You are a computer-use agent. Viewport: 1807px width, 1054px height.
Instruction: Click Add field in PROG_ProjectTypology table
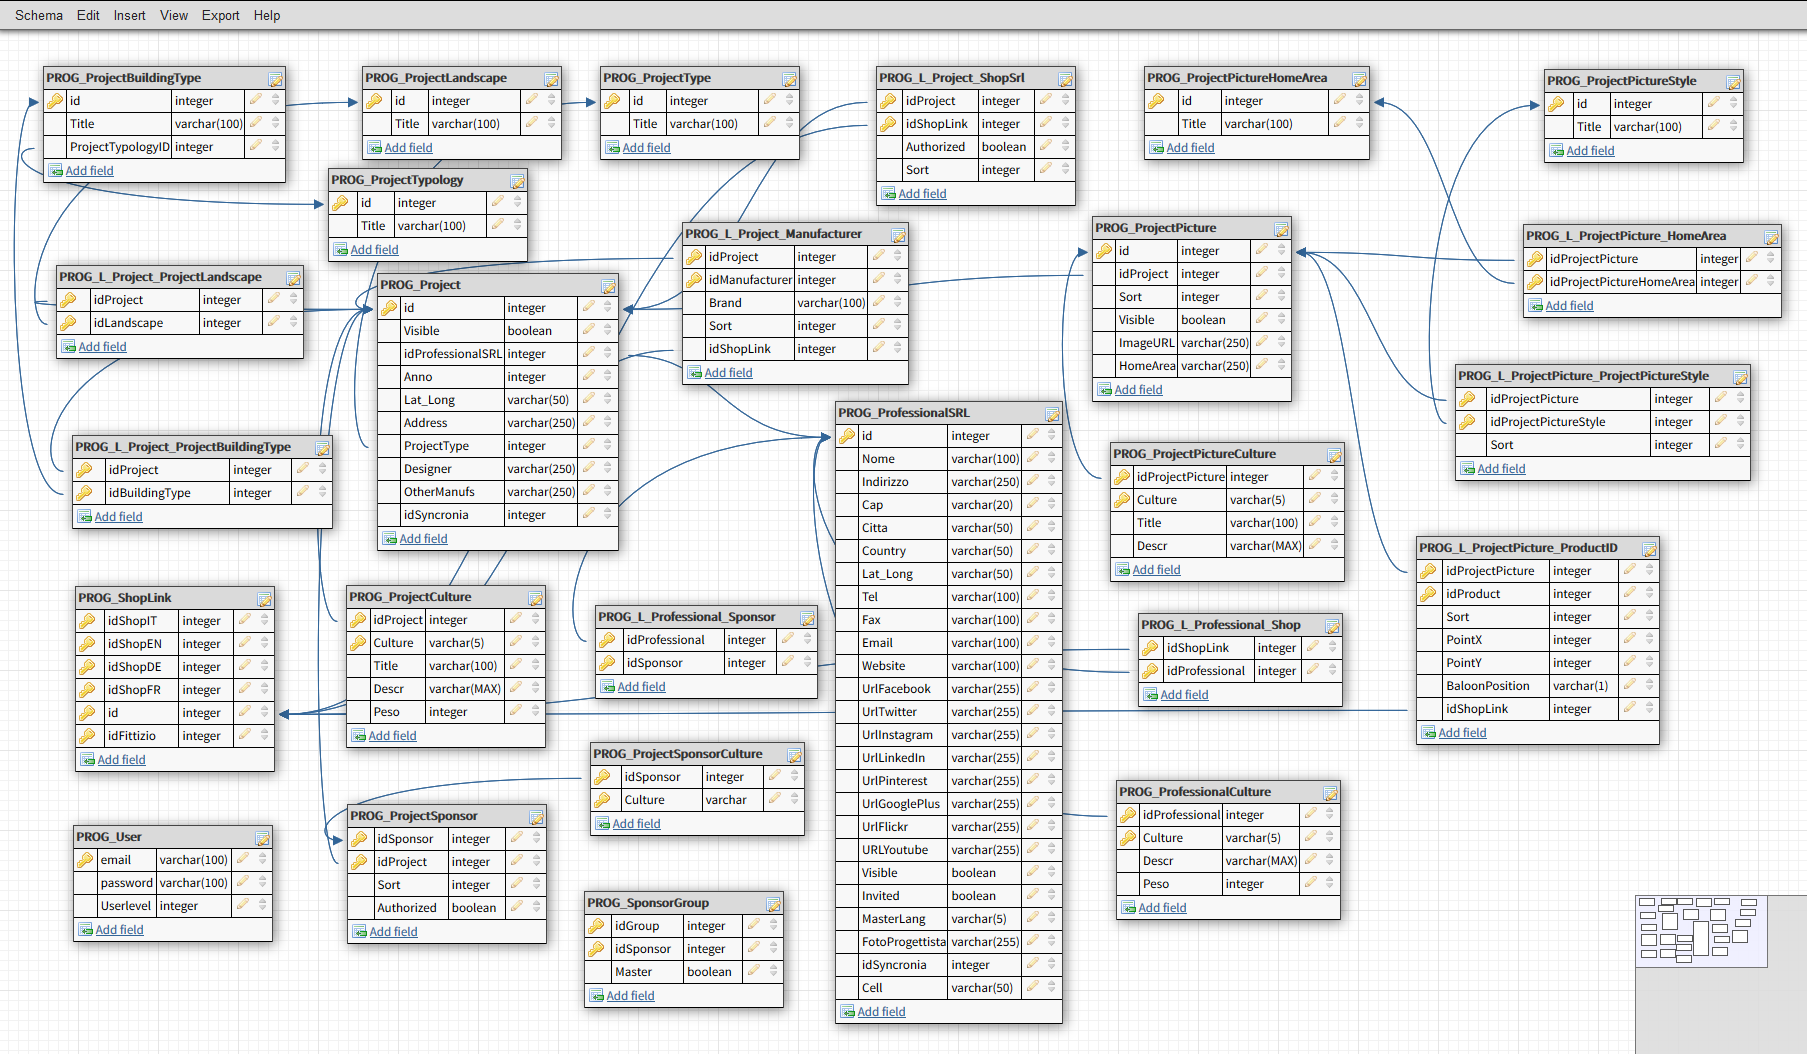374,250
